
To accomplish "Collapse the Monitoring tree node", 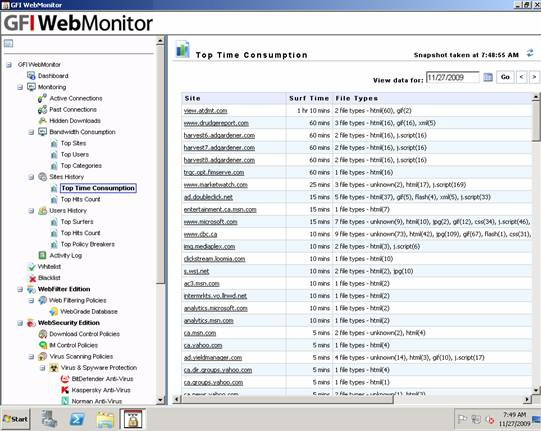I will (20, 87).
